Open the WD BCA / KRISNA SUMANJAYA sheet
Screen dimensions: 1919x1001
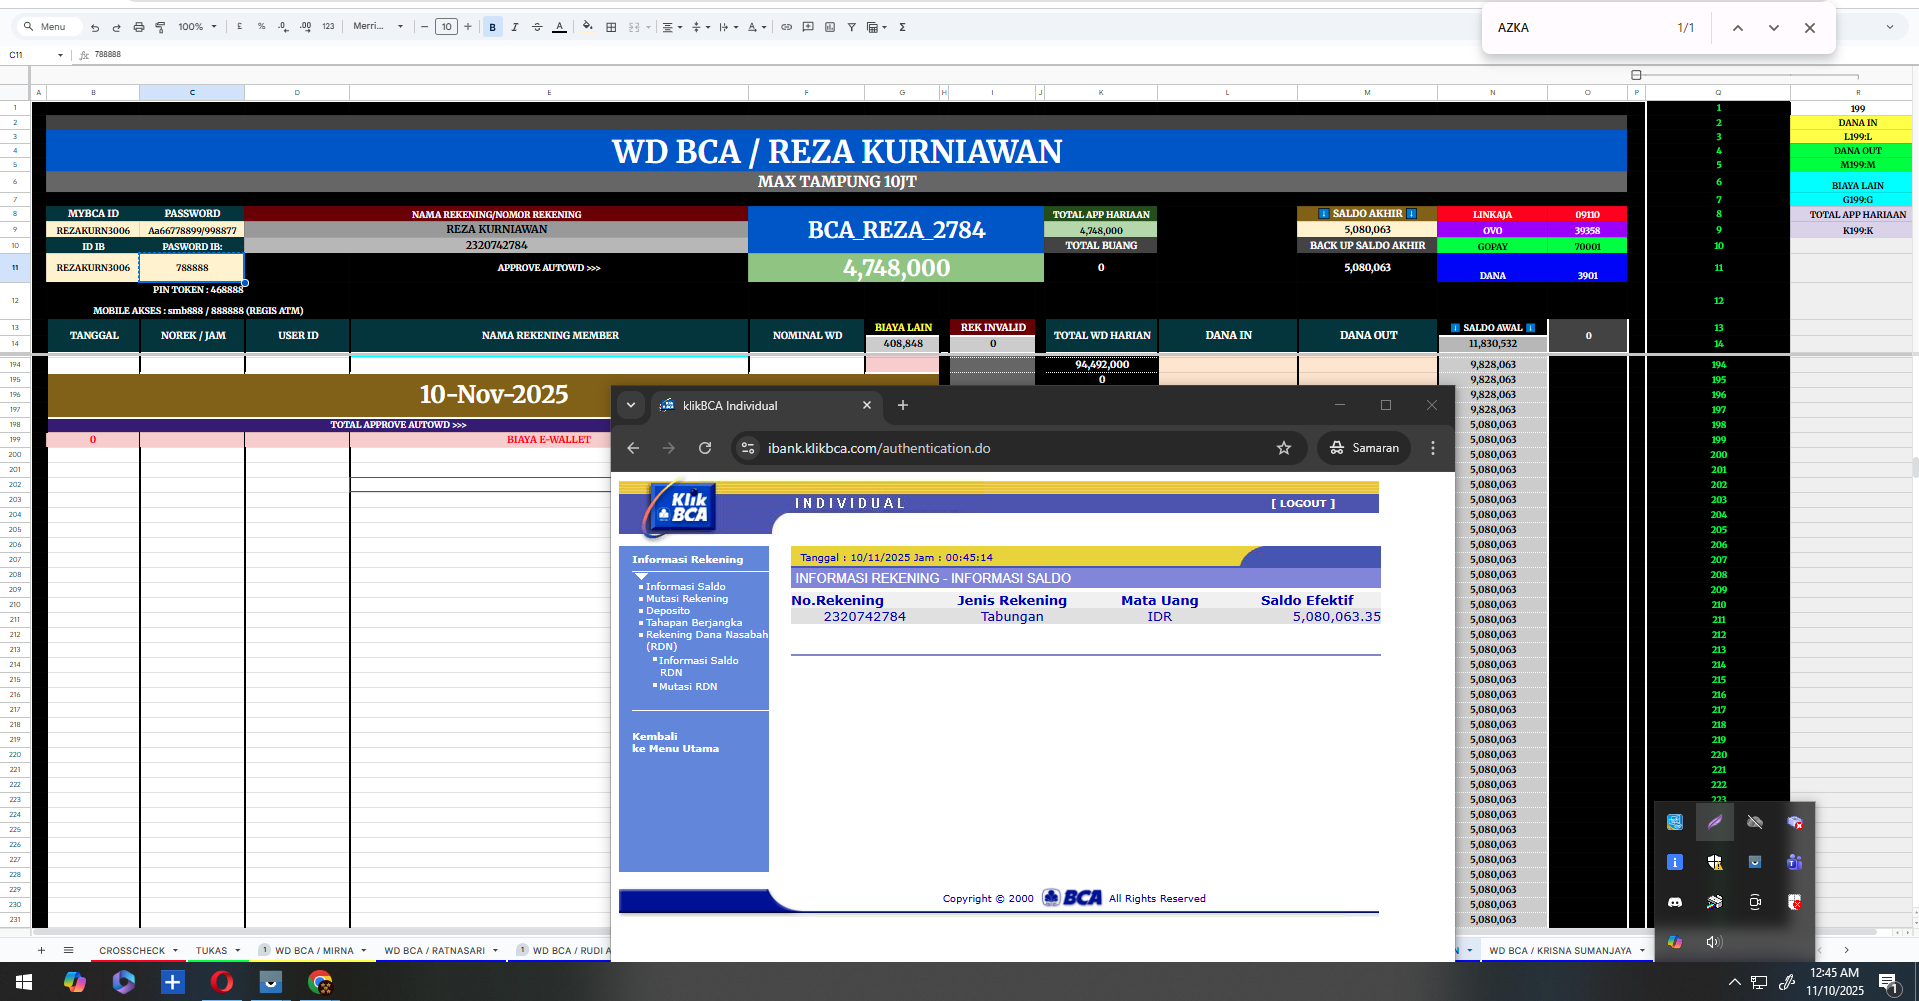1560,951
